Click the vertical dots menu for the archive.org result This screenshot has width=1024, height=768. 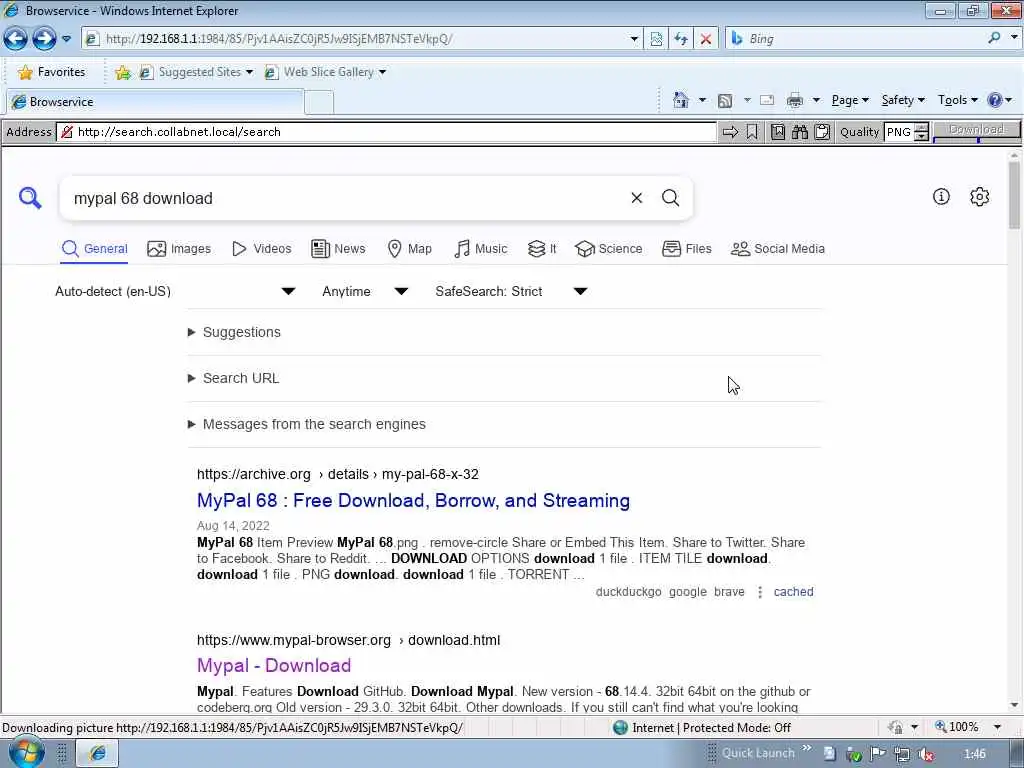760,592
